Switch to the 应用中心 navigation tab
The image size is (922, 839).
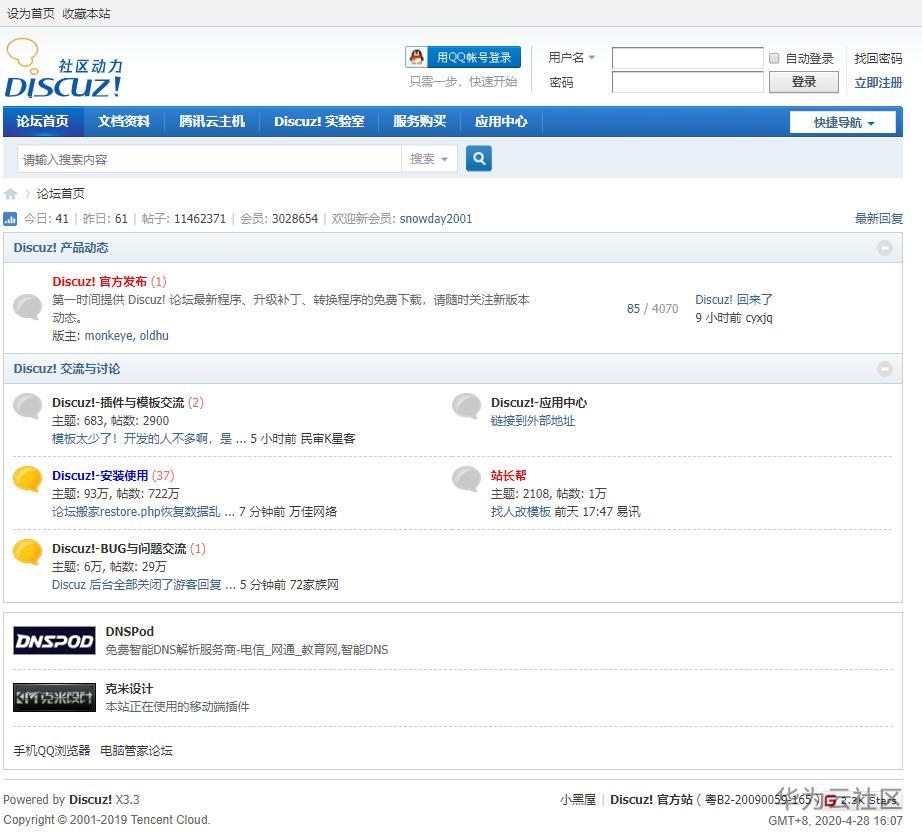pos(501,121)
